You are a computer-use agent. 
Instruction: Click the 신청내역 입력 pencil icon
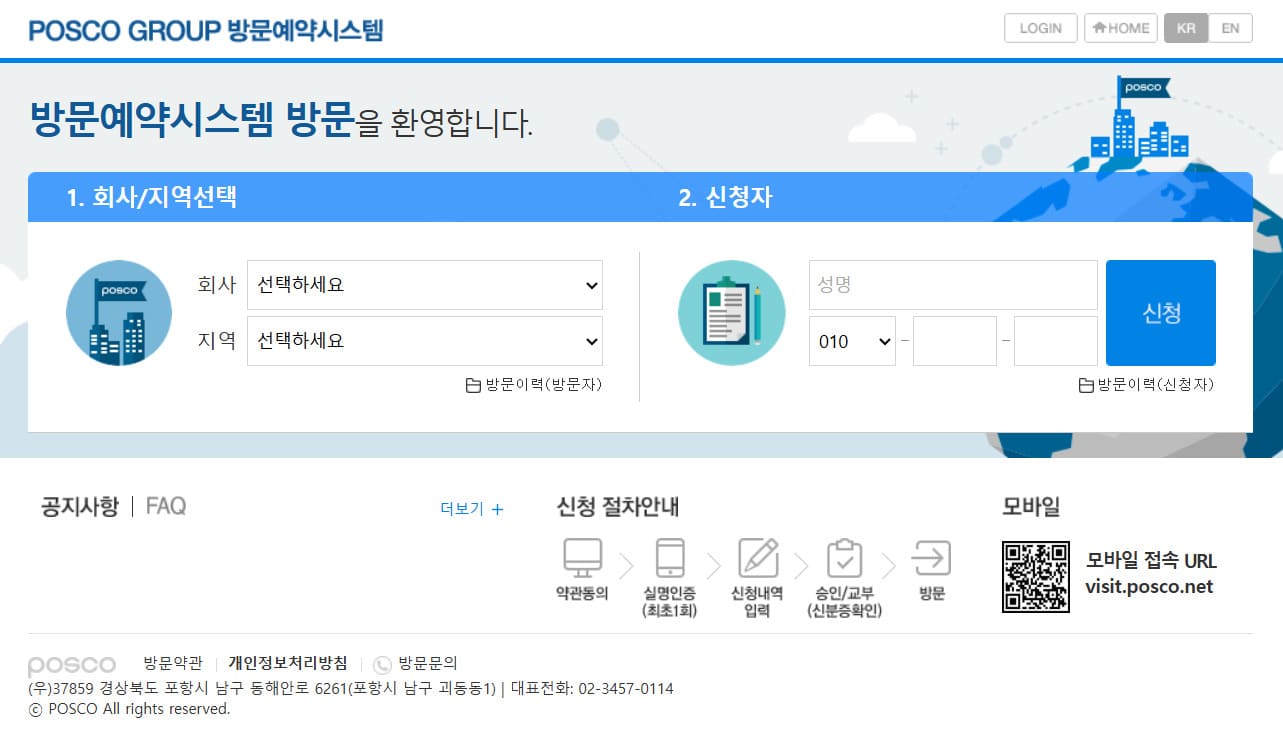[758, 558]
